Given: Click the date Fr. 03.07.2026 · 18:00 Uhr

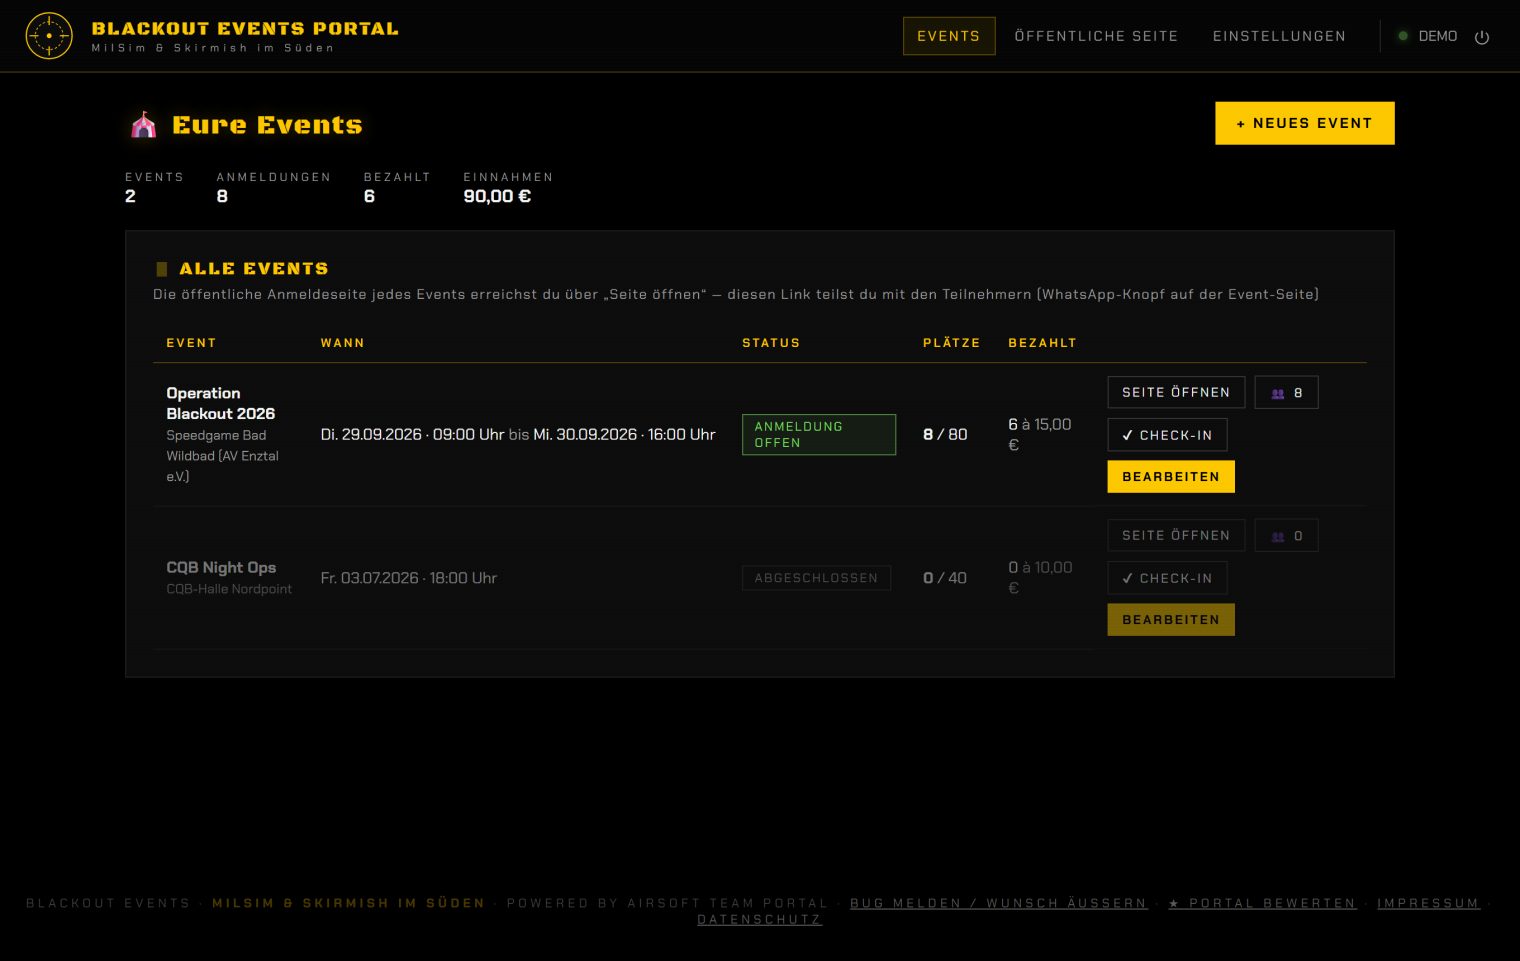Looking at the screenshot, I should [x=409, y=578].
